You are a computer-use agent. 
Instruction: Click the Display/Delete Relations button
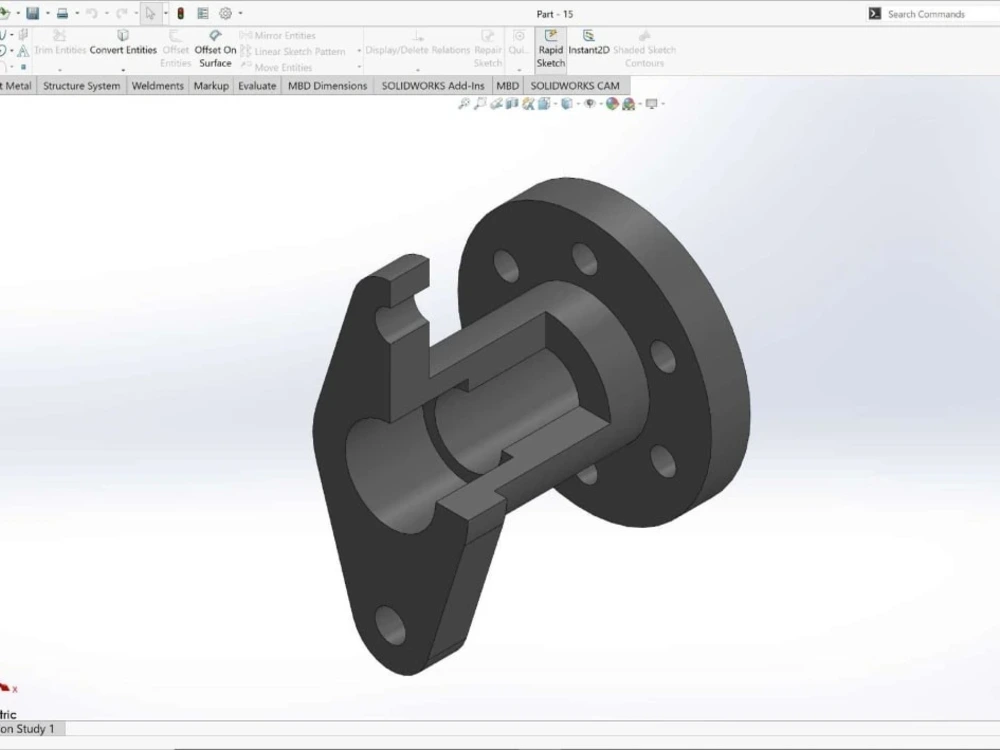coord(418,42)
